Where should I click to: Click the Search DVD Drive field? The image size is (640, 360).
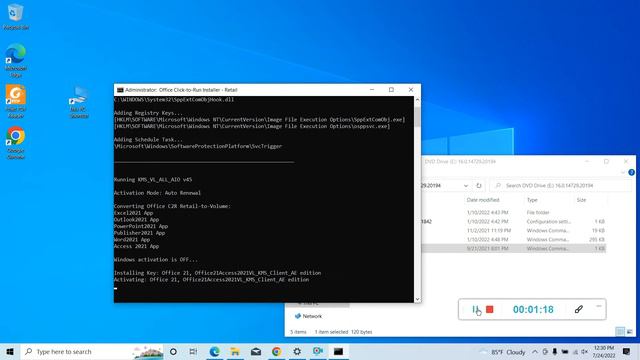click(x=561, y=186)
